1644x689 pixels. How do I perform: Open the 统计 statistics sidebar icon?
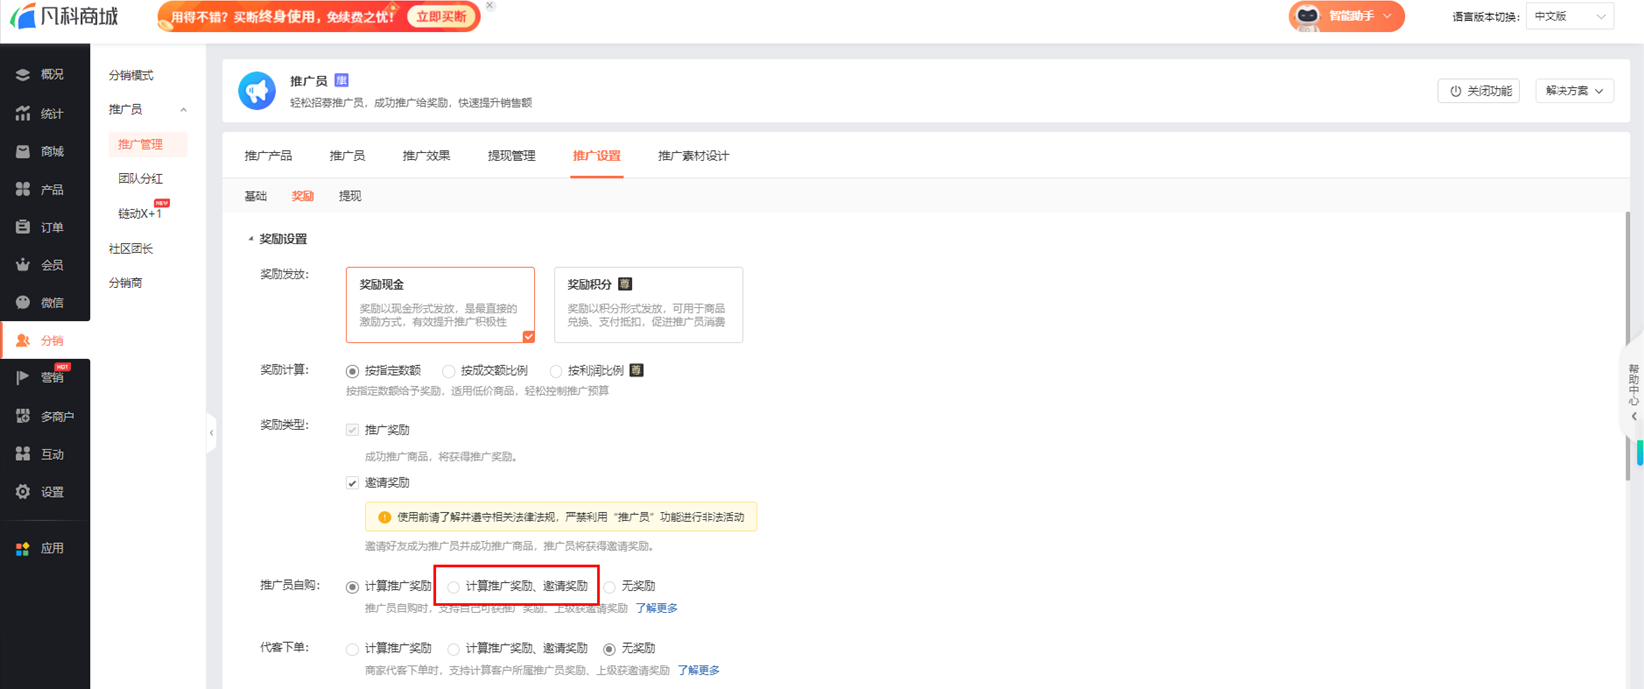[22, 113]
